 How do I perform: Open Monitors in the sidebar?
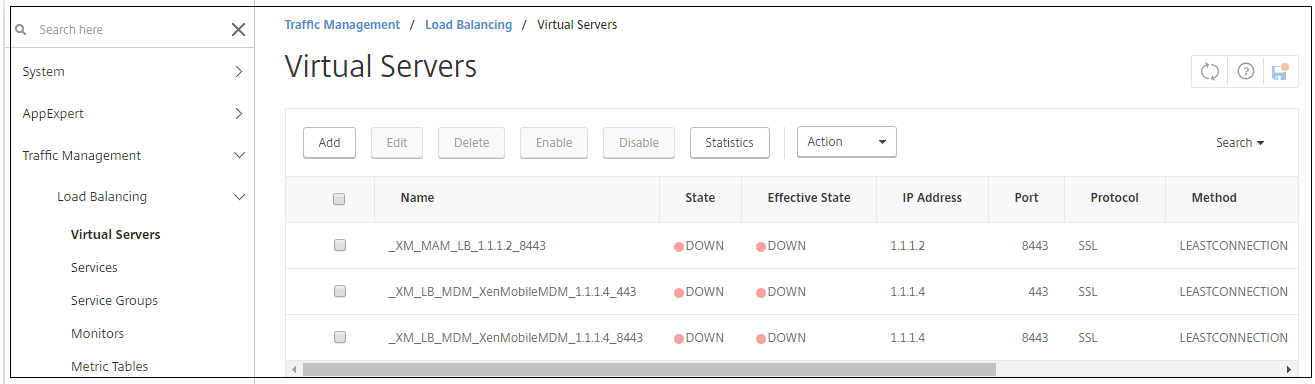coord(97,334)
